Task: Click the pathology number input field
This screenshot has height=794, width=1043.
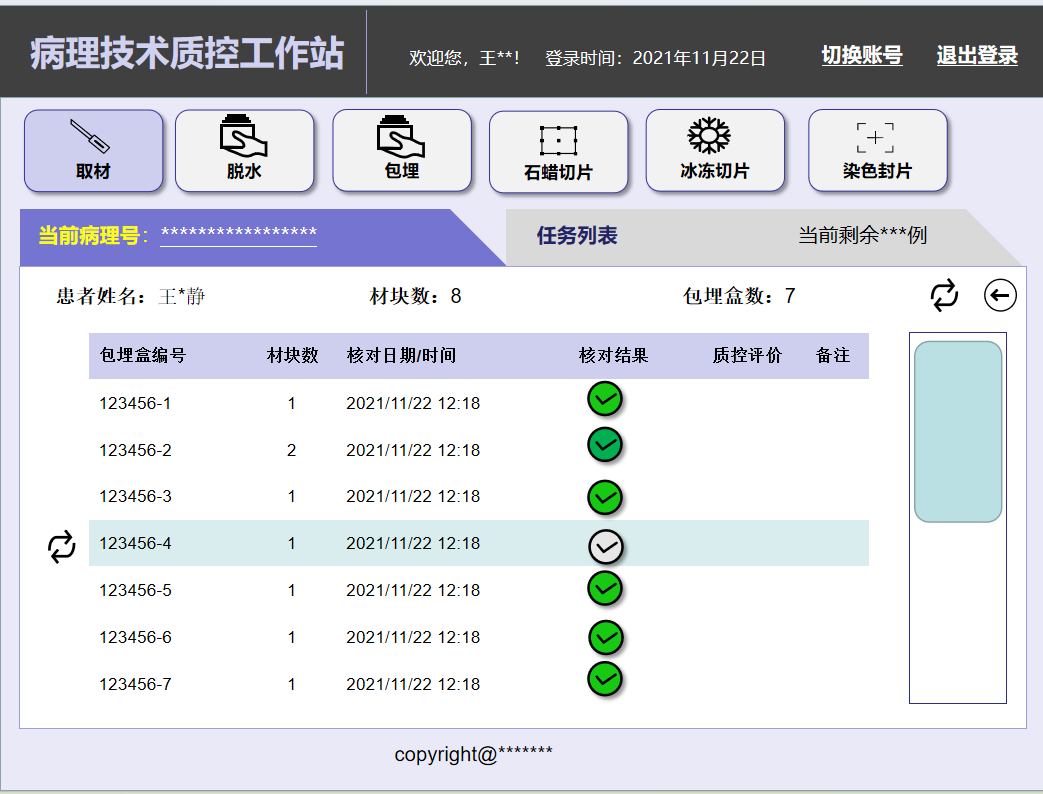Action: (x=238, y=234)
